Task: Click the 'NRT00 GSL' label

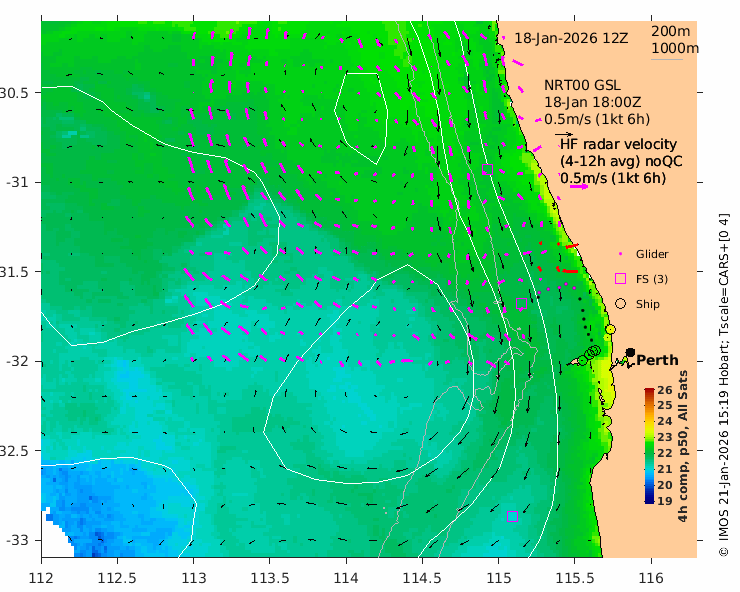Action: (582, 85)
